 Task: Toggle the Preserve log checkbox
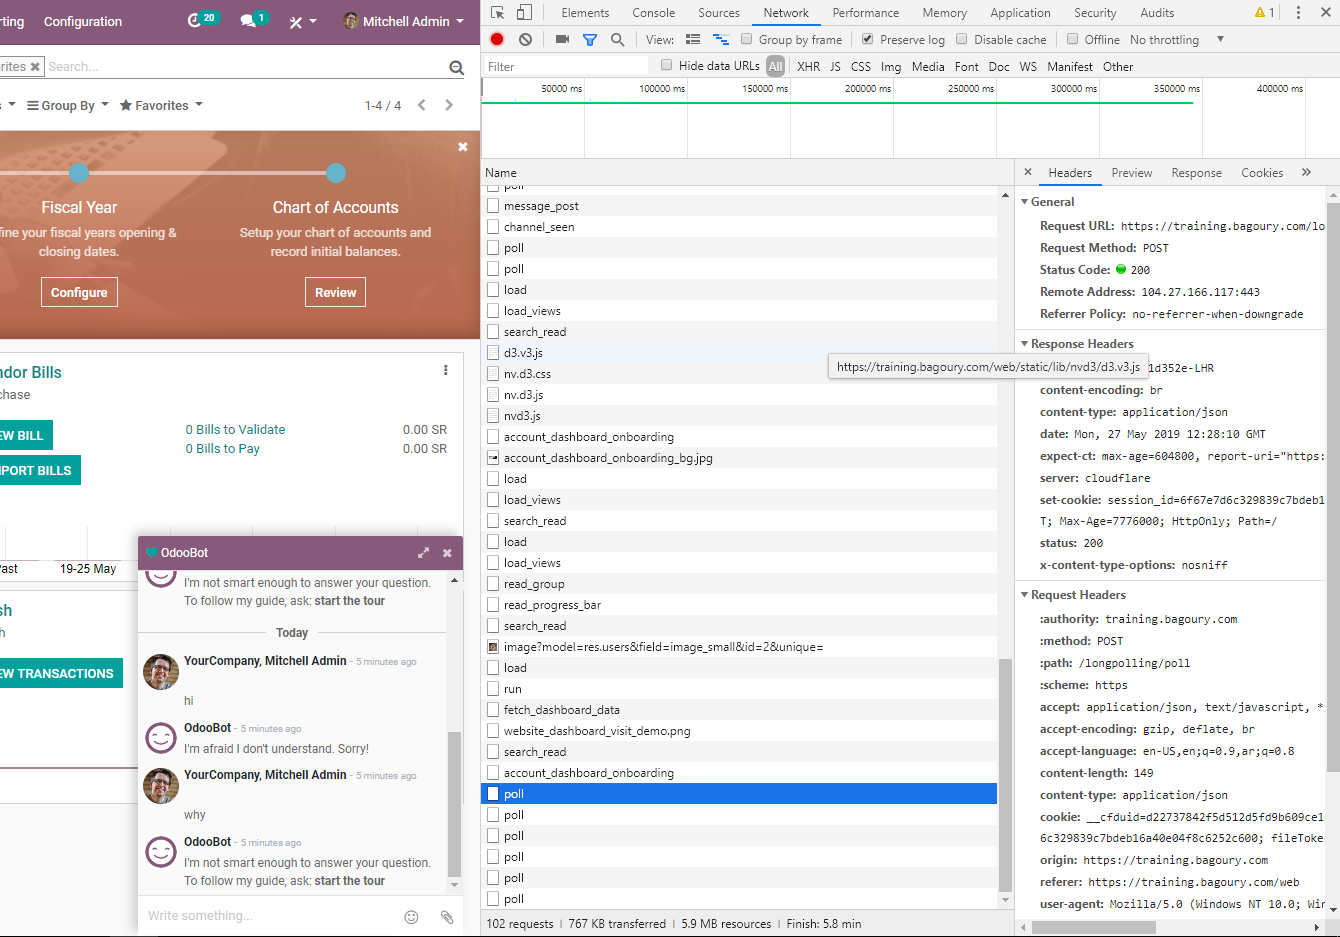click(x=867, y=39)
